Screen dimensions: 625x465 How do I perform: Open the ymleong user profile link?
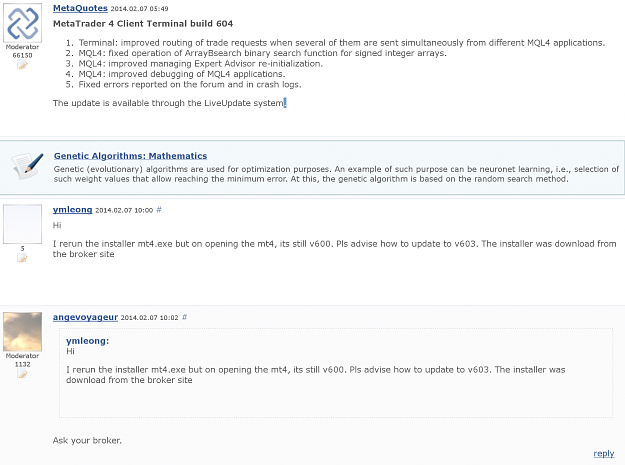[73, 210]
